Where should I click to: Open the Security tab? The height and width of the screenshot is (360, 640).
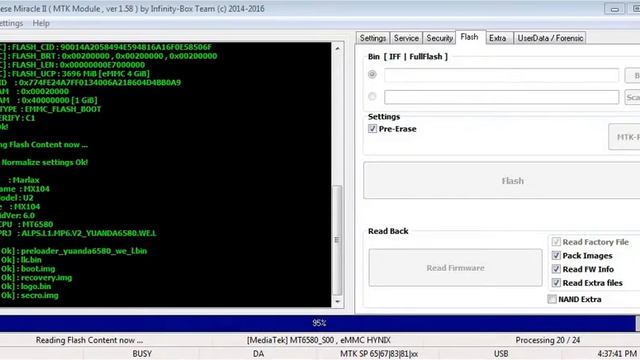click(x=440, y=38)
